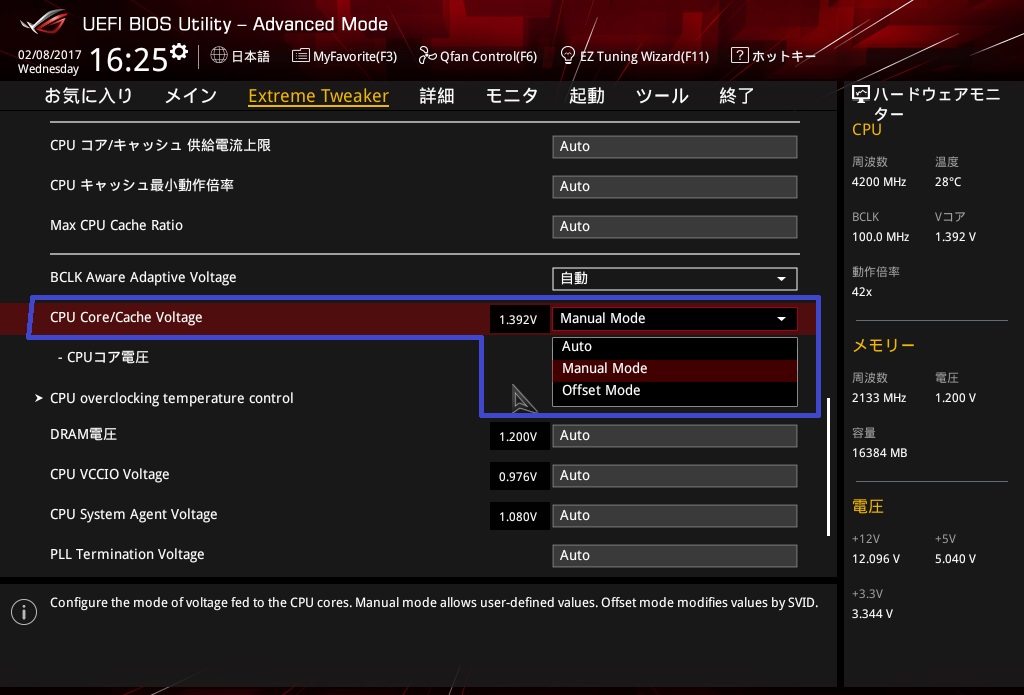Click the DRAM電圧 Auto field

point(675,436)
